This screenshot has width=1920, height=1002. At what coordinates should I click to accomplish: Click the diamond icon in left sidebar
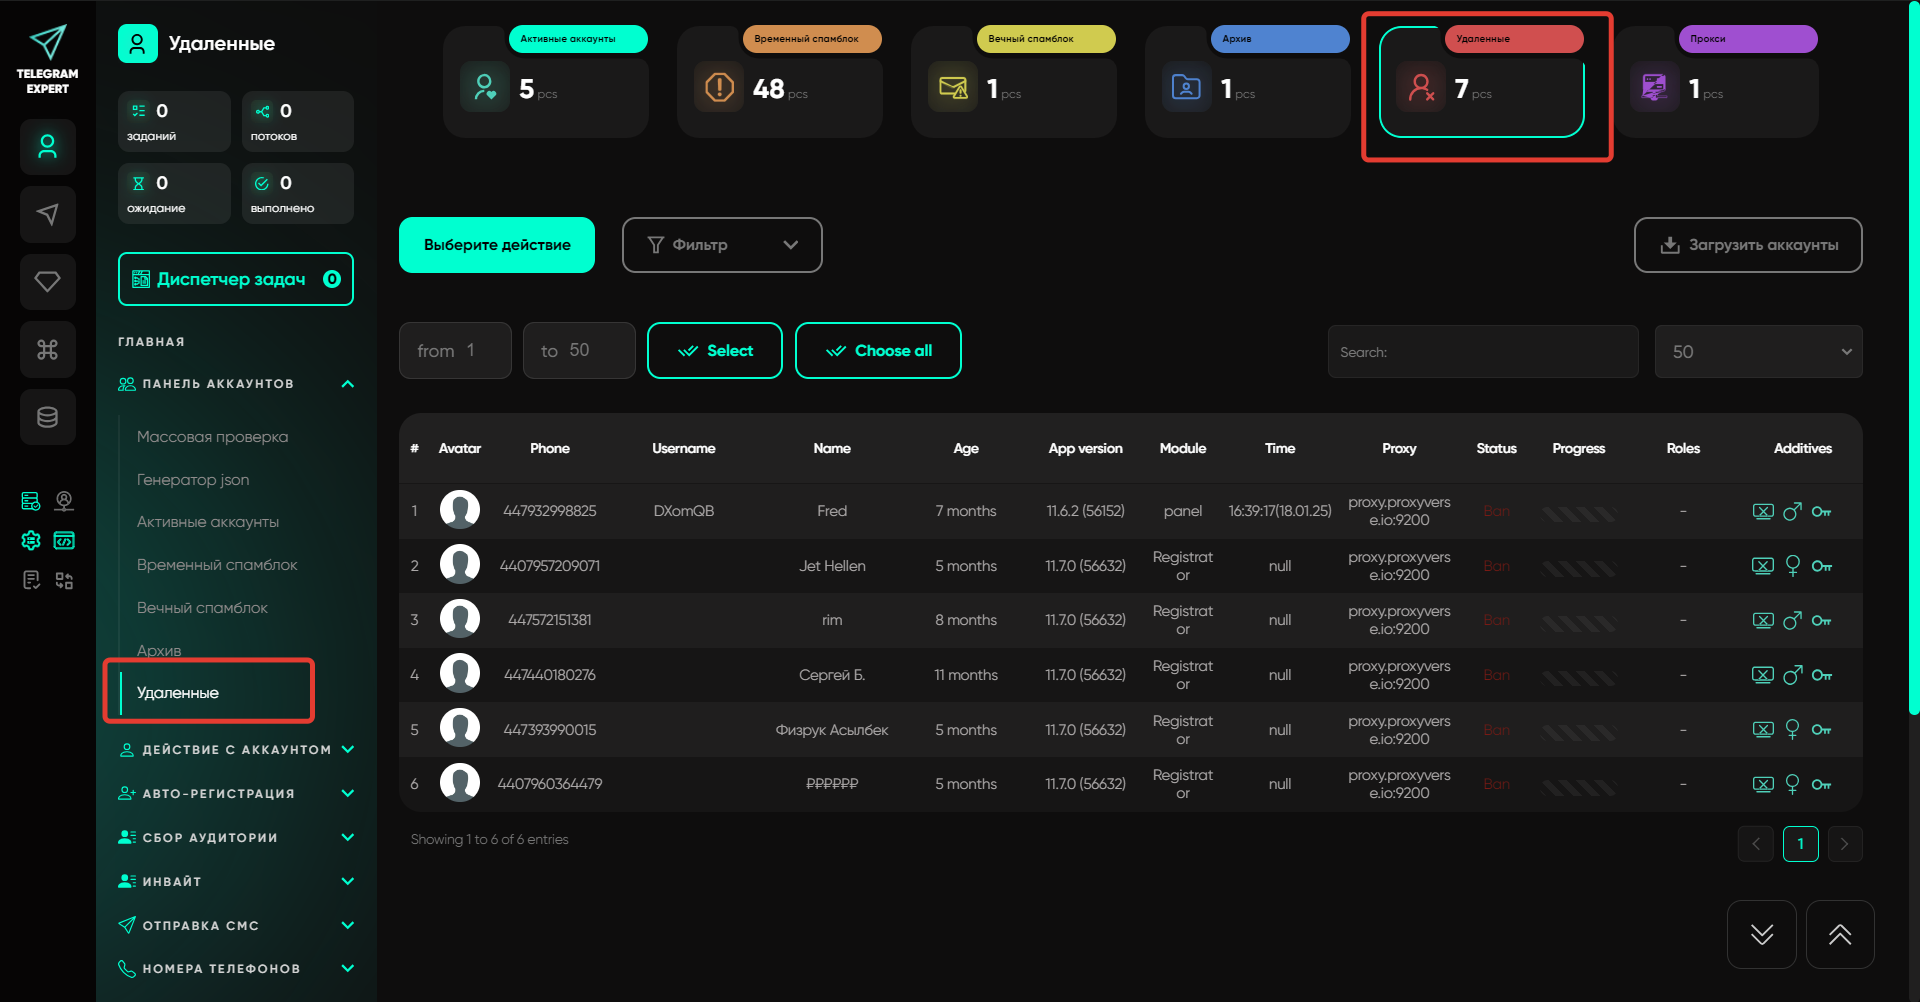click(47, 282)
